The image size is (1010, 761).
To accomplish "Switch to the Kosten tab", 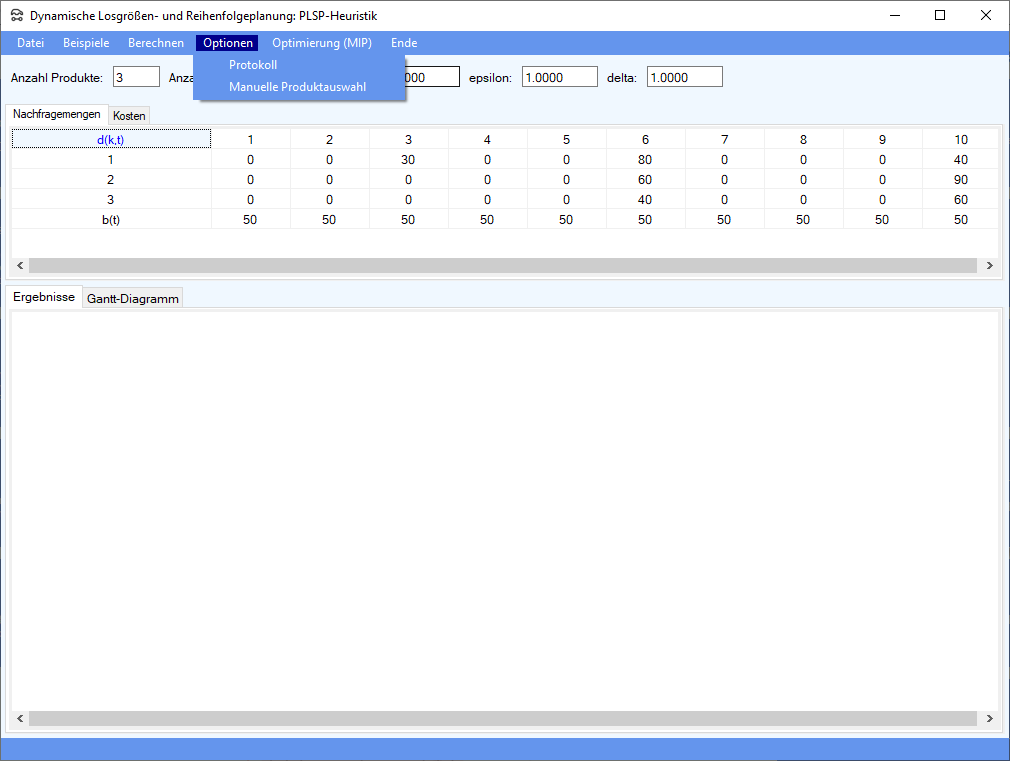I will point(129,116).
